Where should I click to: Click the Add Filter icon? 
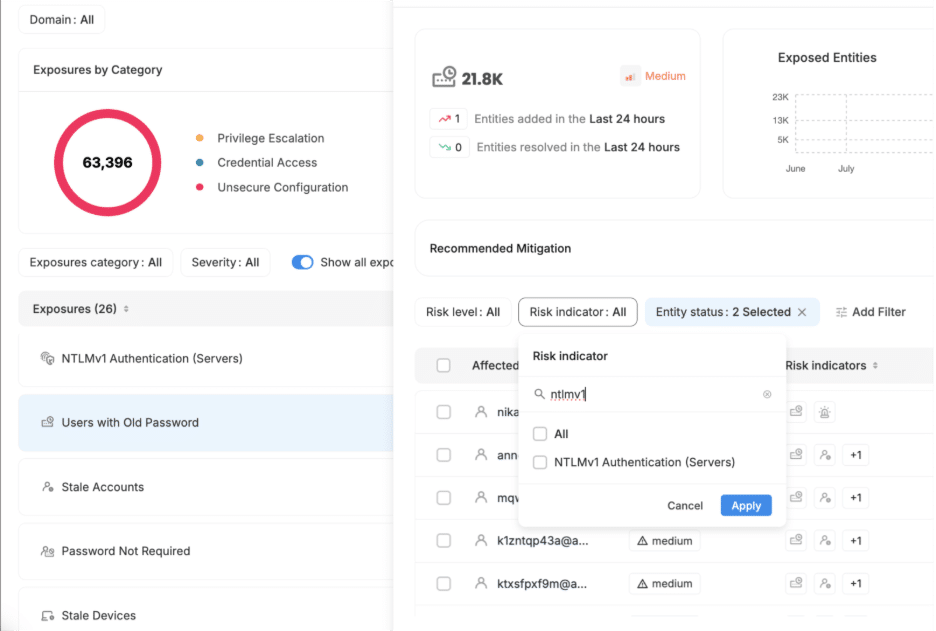pyautogui.click(x=841, y=312)
